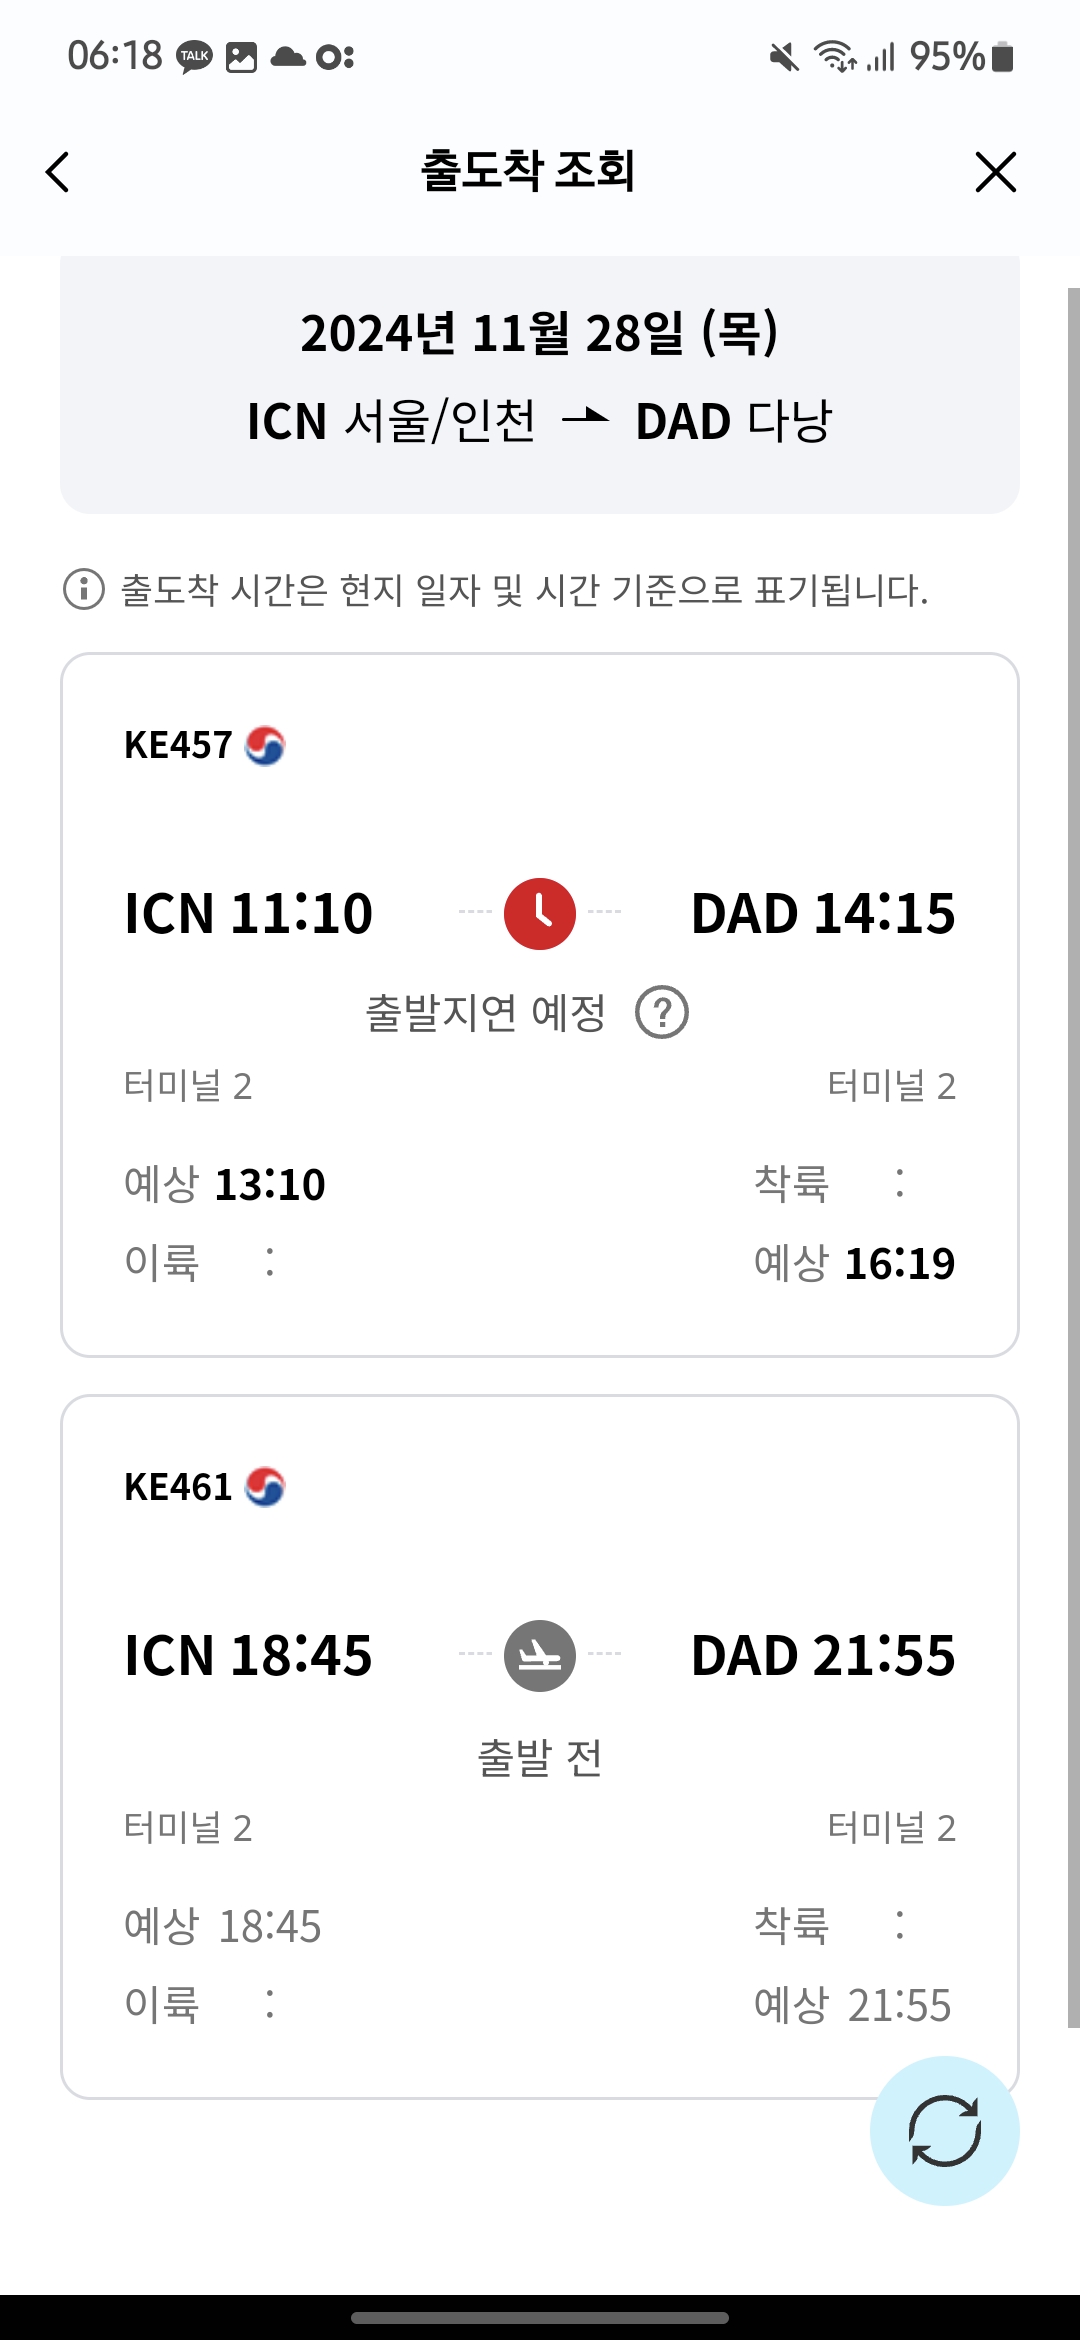Tap KE457 expected departure time 13:10
This screenshot has height=2340, width=1080.
[270, 1184]
